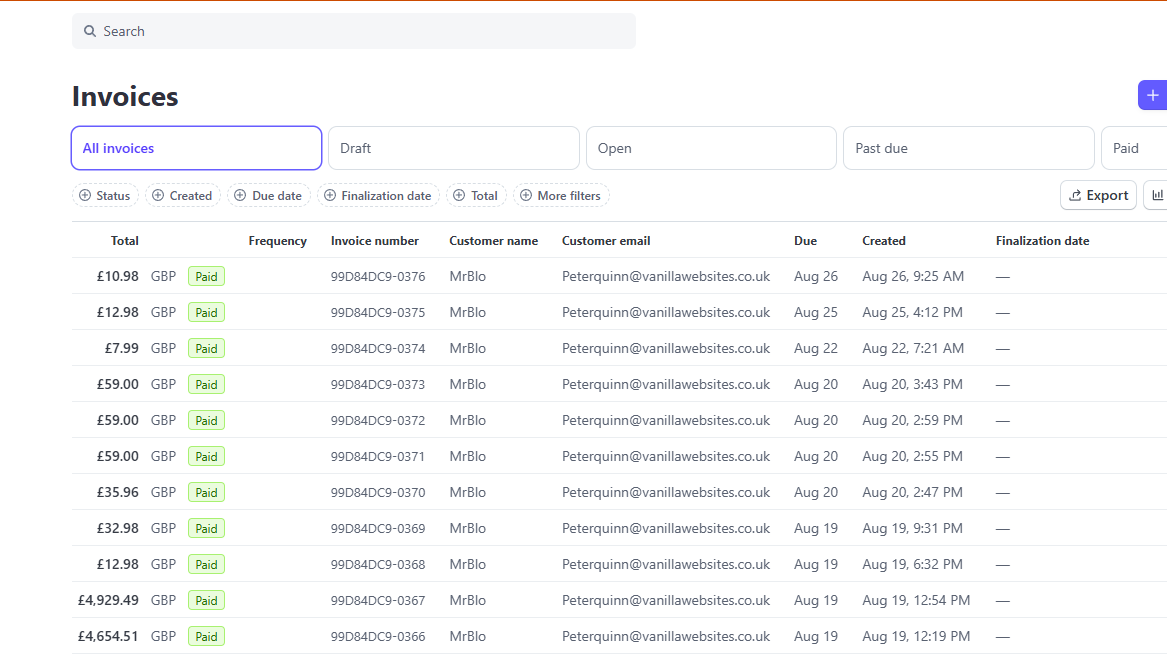Click invoice number 99D84DC9-0376

tap(377, 275)
